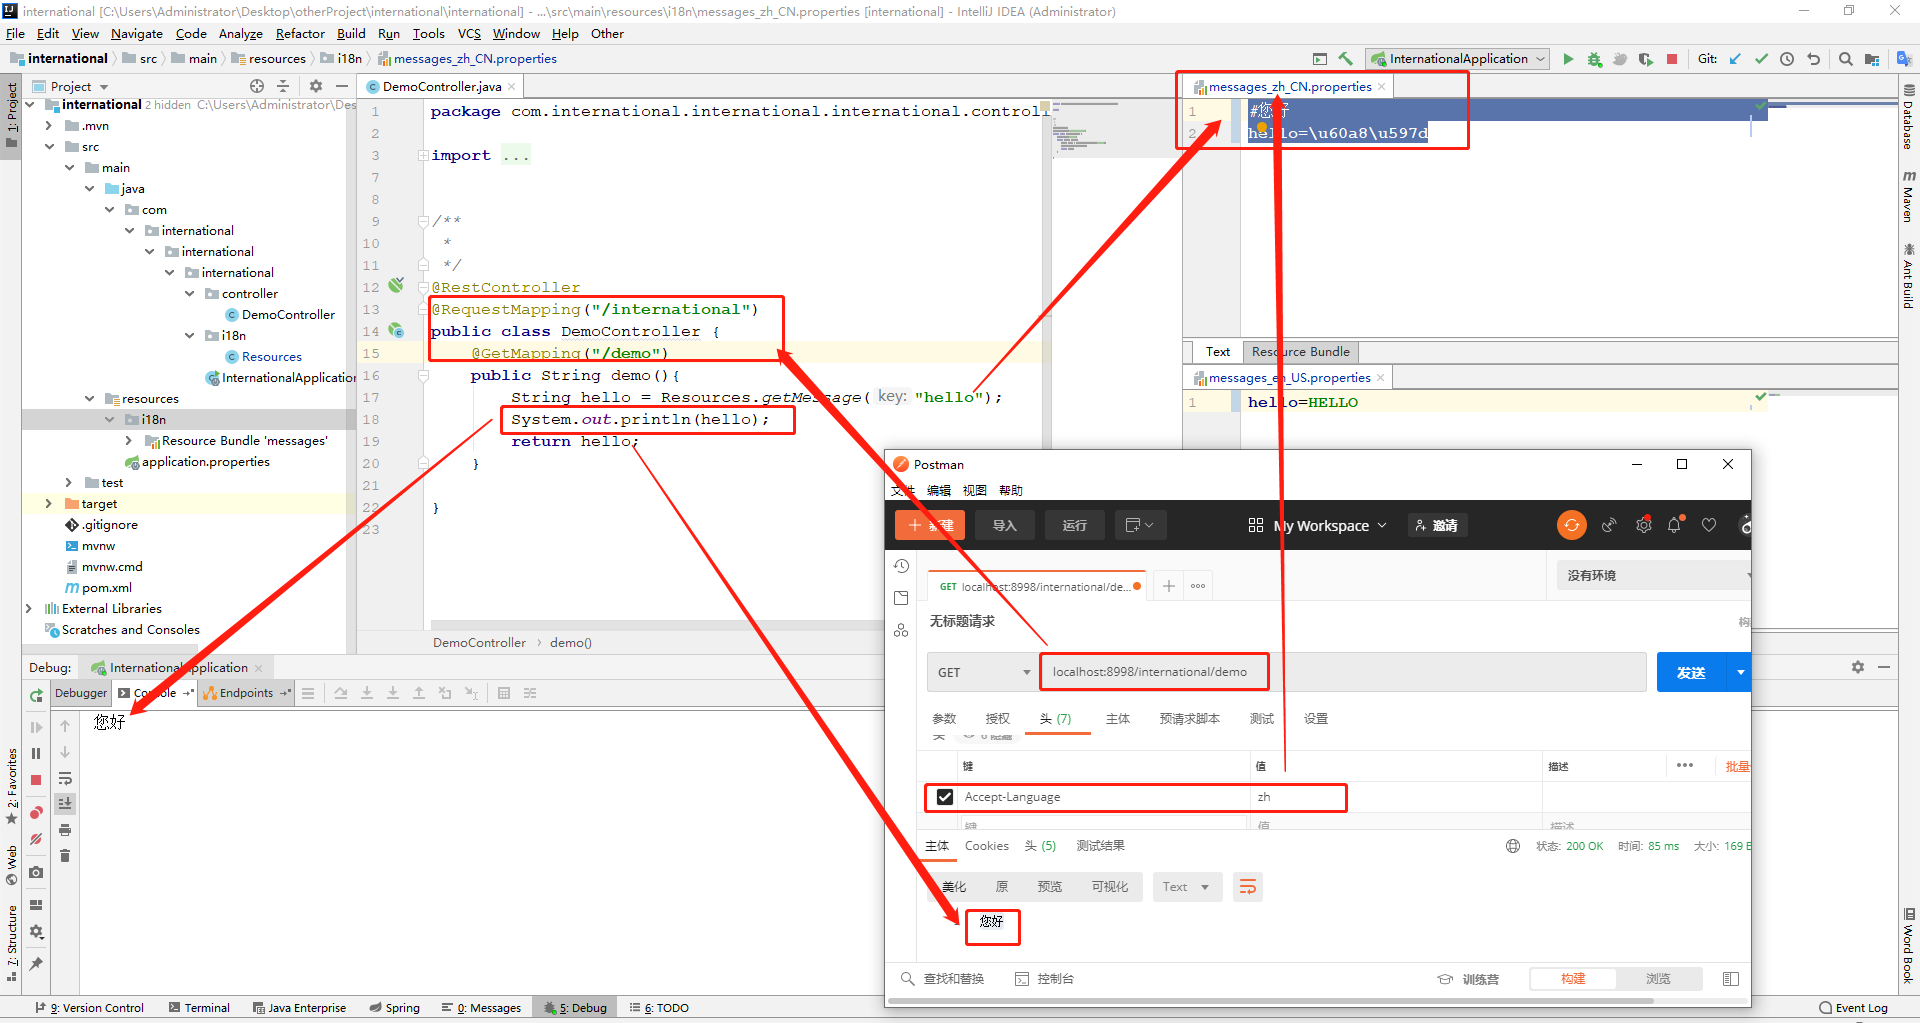Click the 运行 runner button in Postman
1920x1023 pixels.
[1074, 526]
